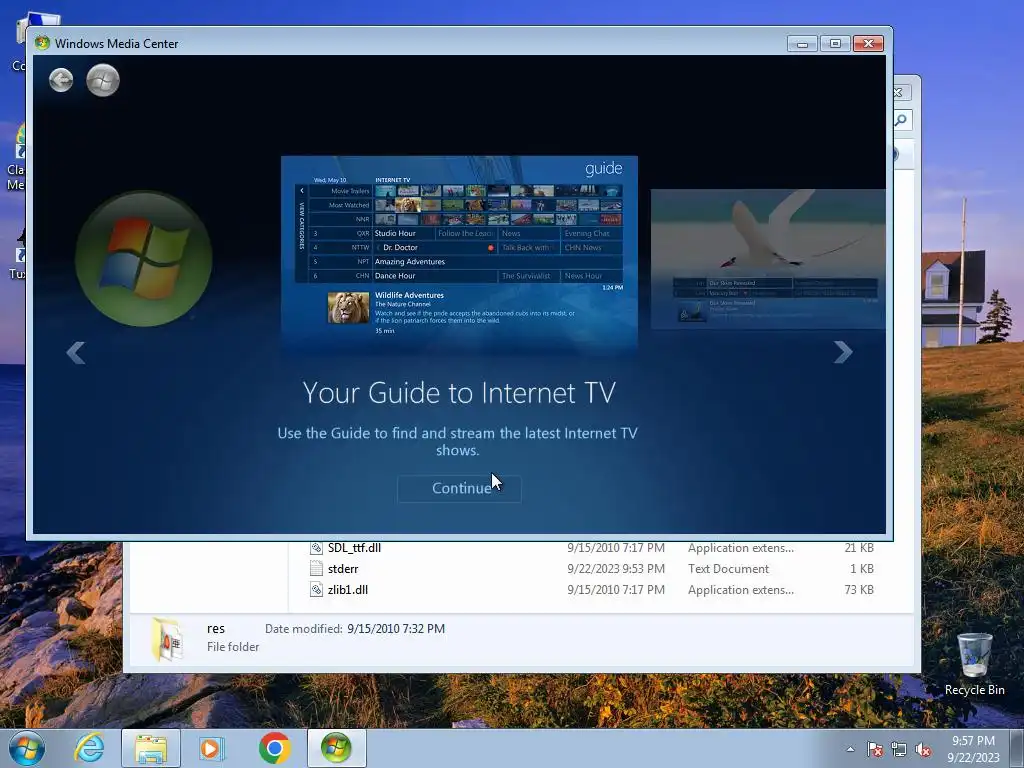
Task: Click Windows Media Center title bar icon
Action: tap(42, 43)
